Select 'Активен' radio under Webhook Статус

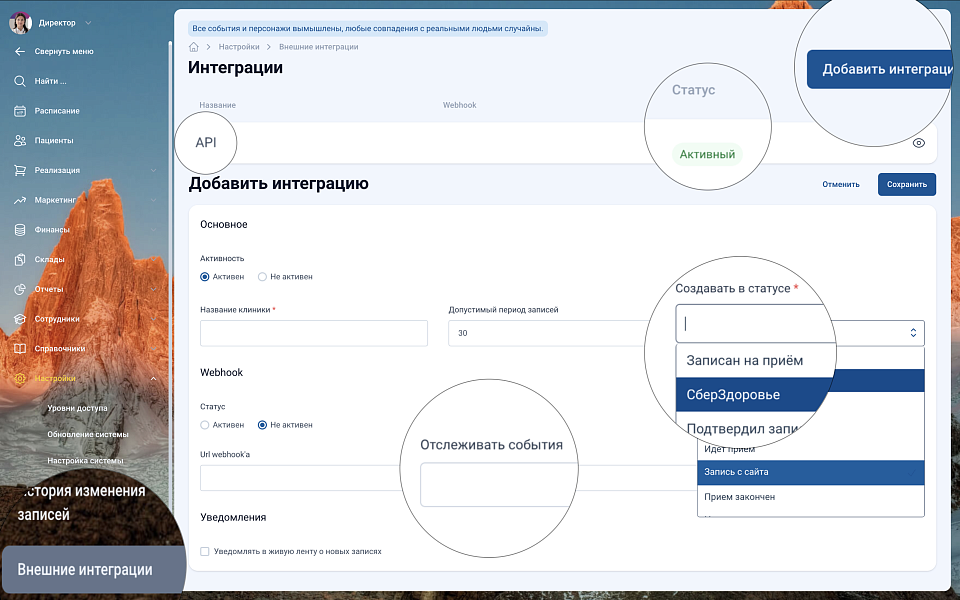(x=206, y=425)
